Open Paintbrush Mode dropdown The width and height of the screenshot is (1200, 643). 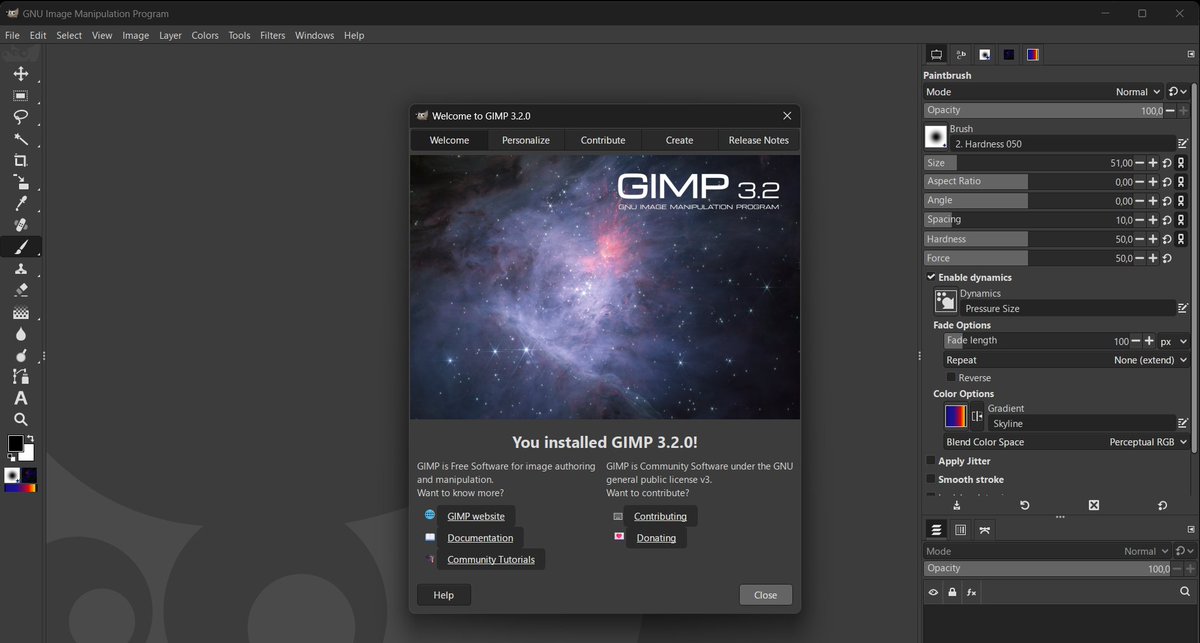(1045, 91)
